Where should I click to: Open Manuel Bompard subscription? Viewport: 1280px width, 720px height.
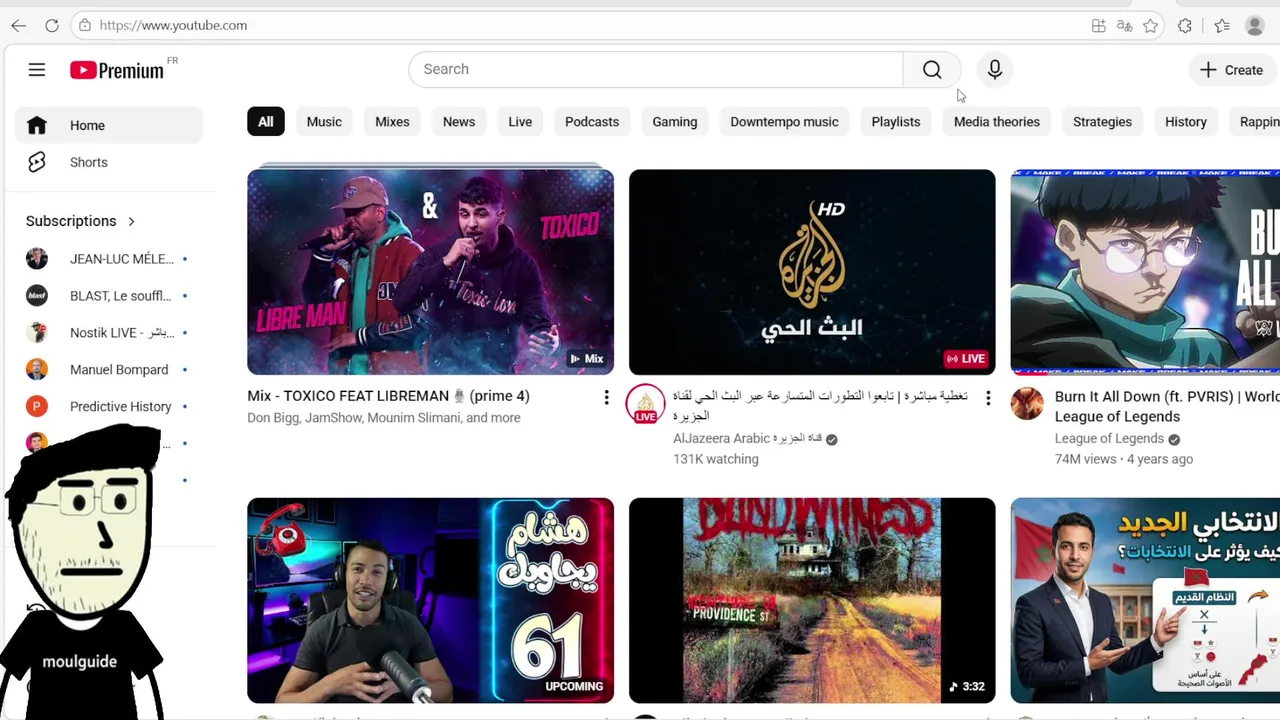[109, 370]
